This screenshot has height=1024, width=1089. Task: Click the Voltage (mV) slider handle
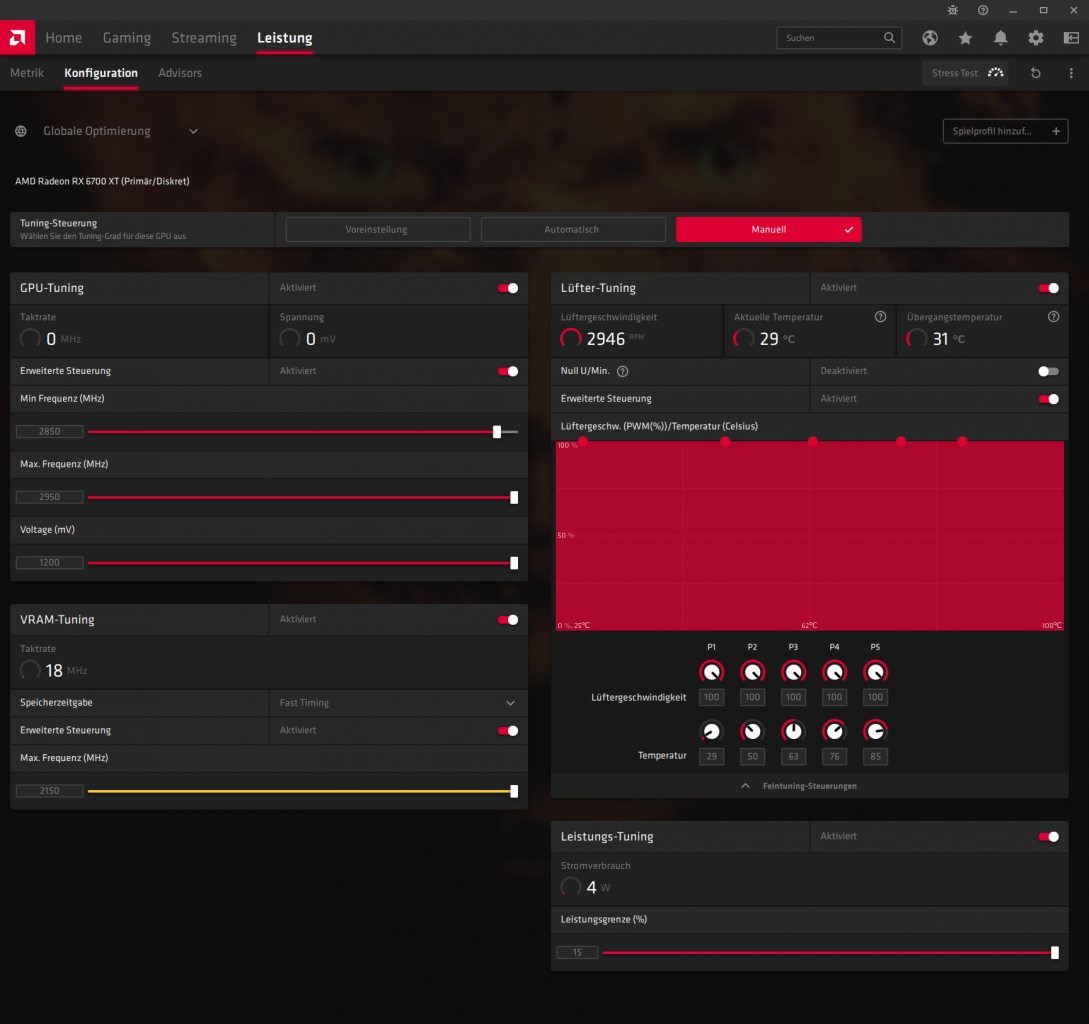[514, 563]
